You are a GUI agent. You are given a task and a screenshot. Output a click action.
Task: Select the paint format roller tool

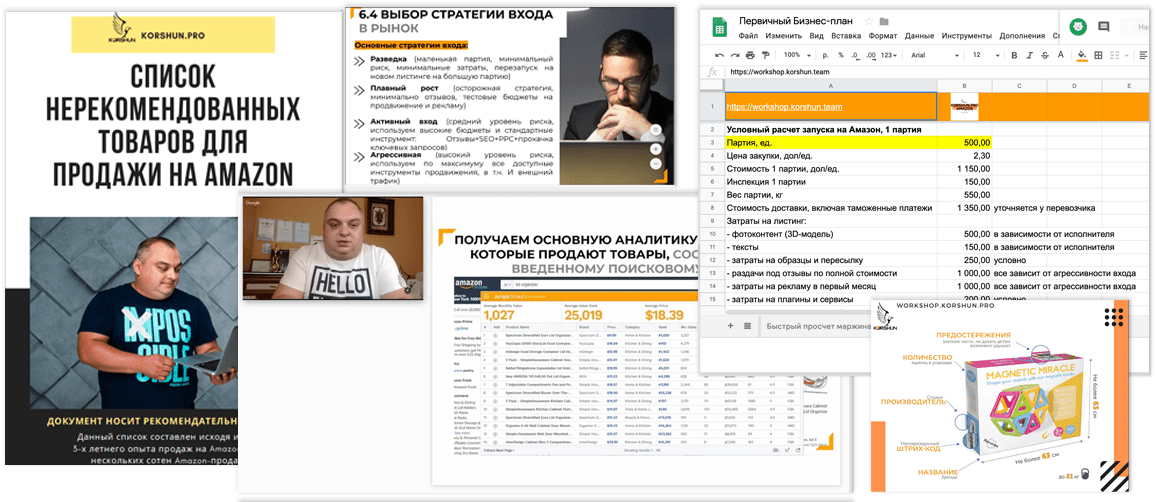765,55
